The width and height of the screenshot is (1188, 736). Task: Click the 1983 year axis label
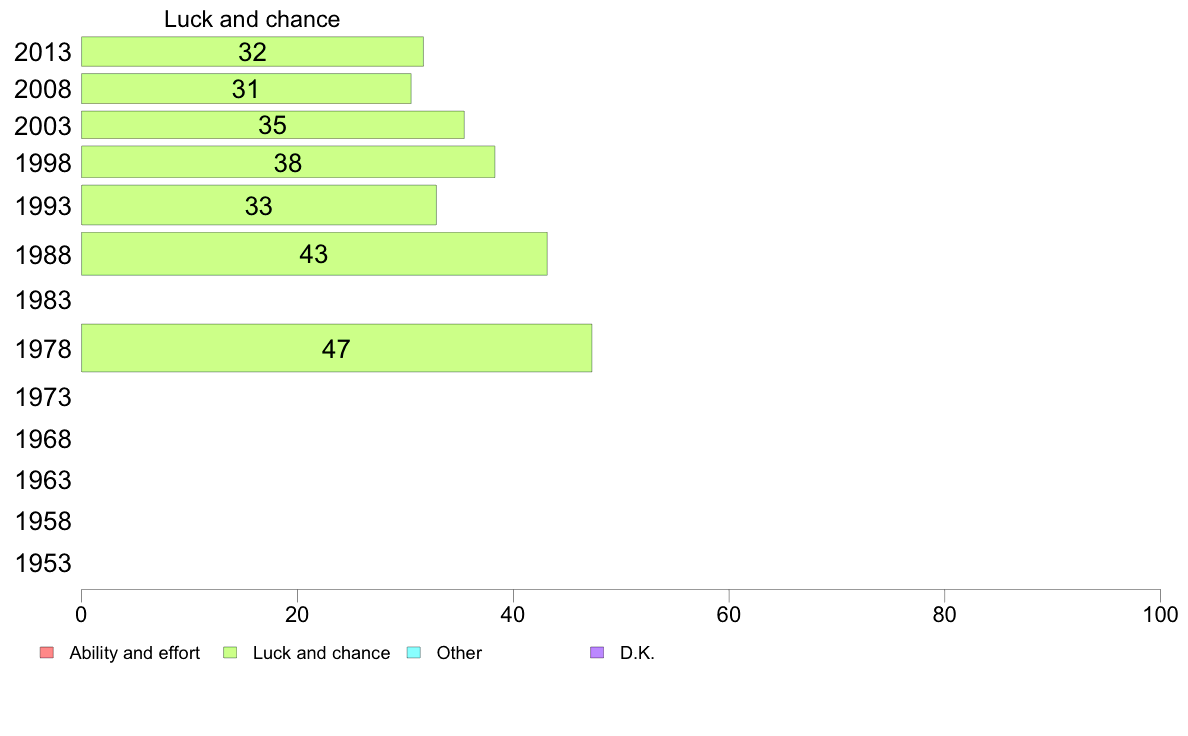(43, 301)
